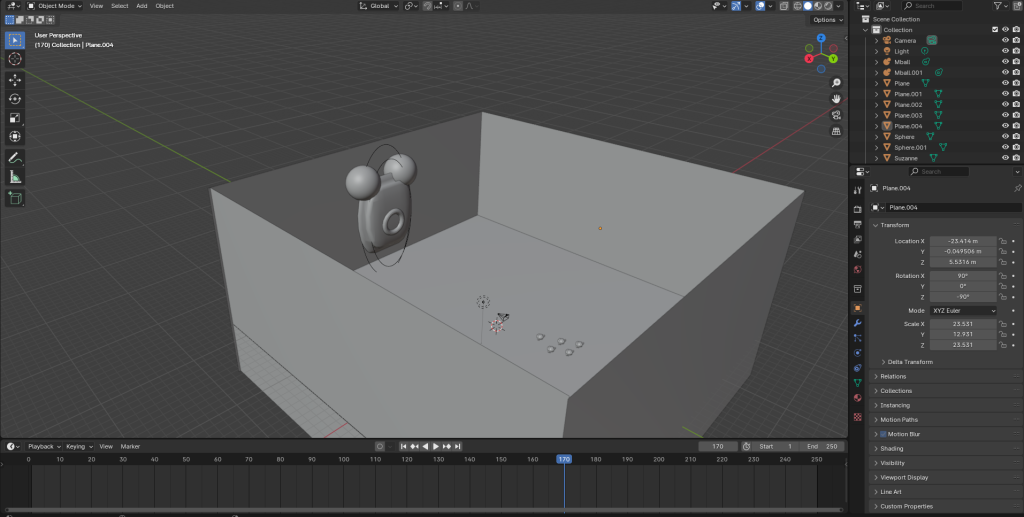
Task: Choose the Measure tool
Action: (x=15, y=177)
